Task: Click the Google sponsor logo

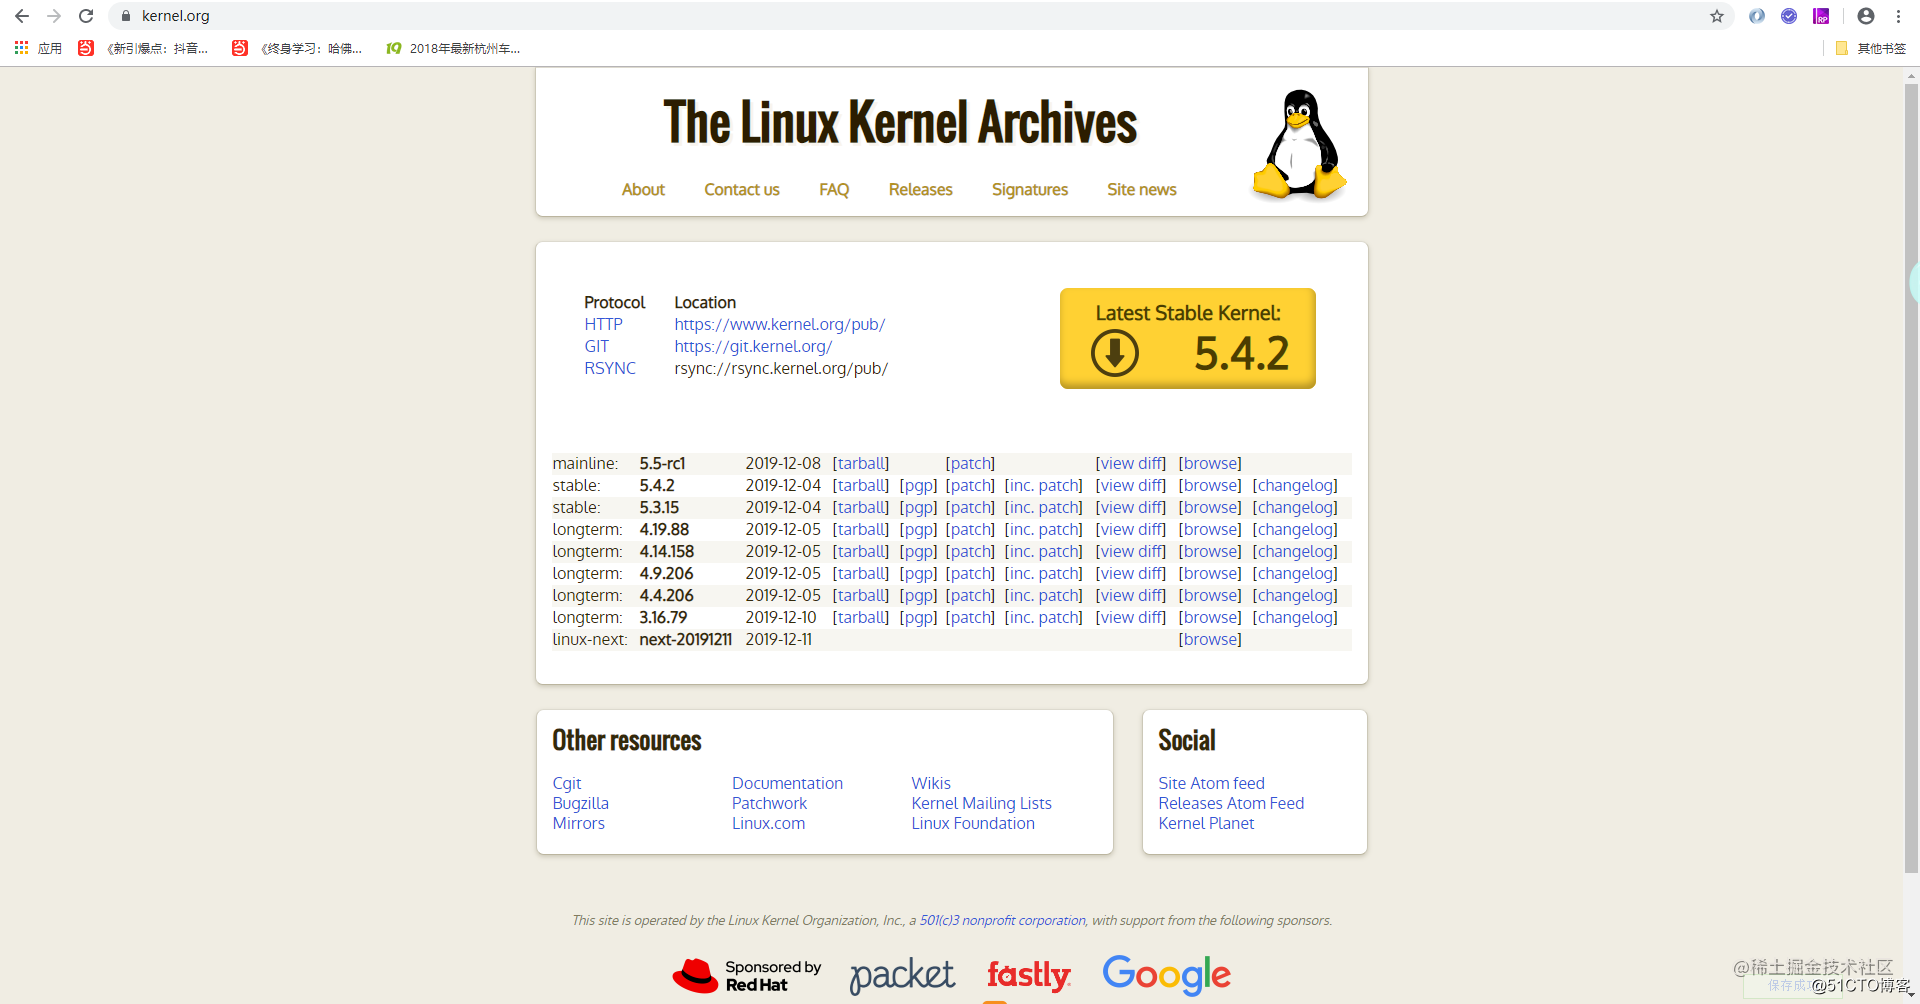Action: coord(1166,974)
